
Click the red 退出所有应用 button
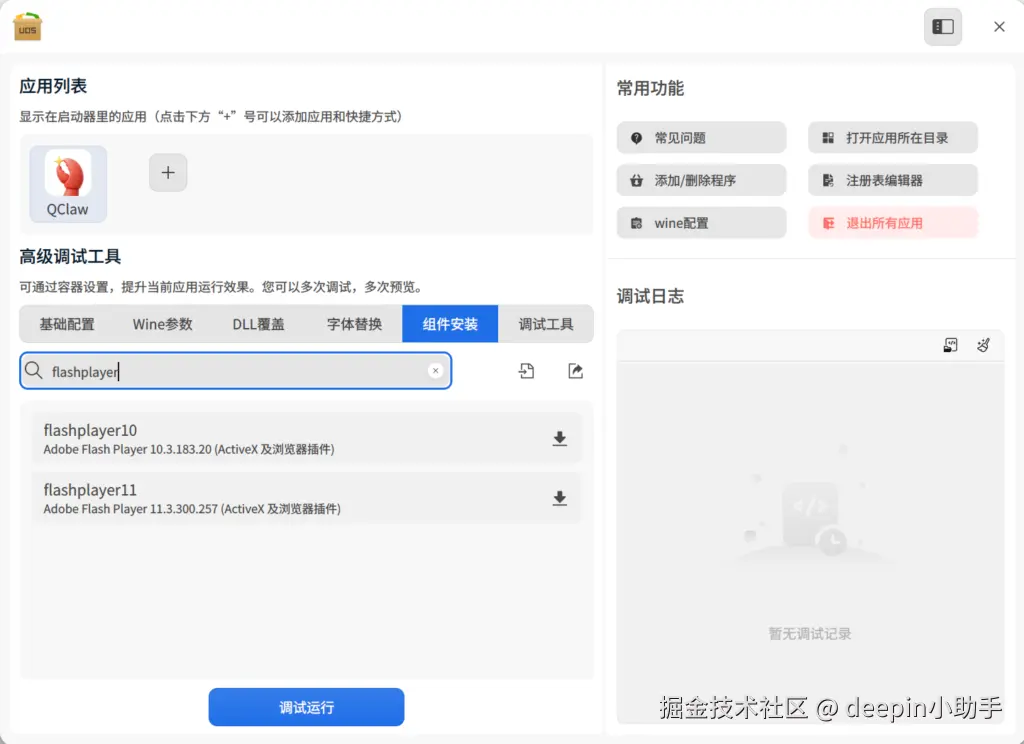[893, 223]
